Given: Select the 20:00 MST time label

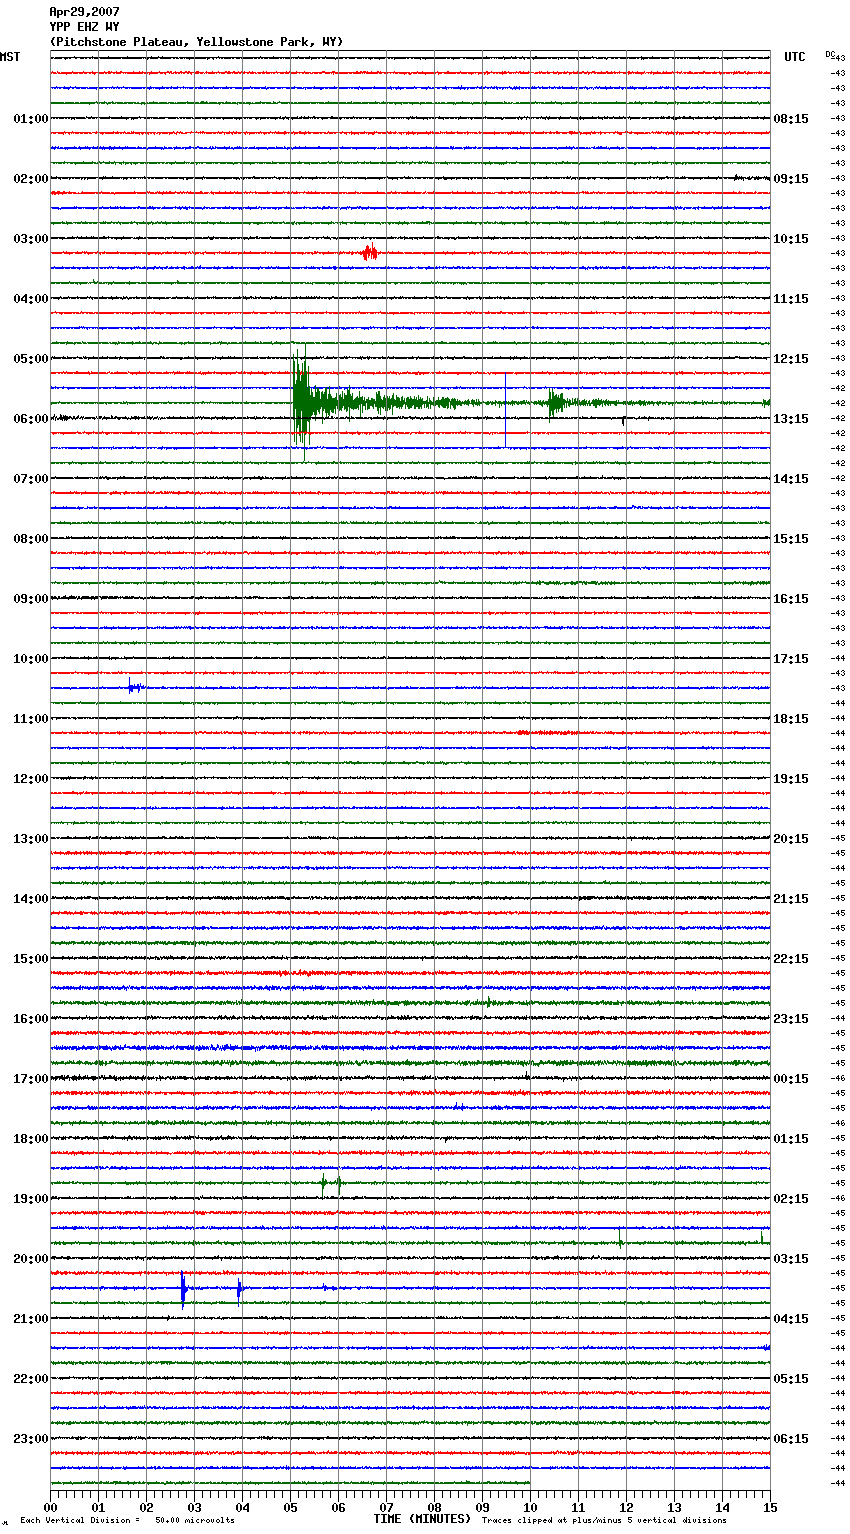Looking at the screenshot, I should [31, 1259].
